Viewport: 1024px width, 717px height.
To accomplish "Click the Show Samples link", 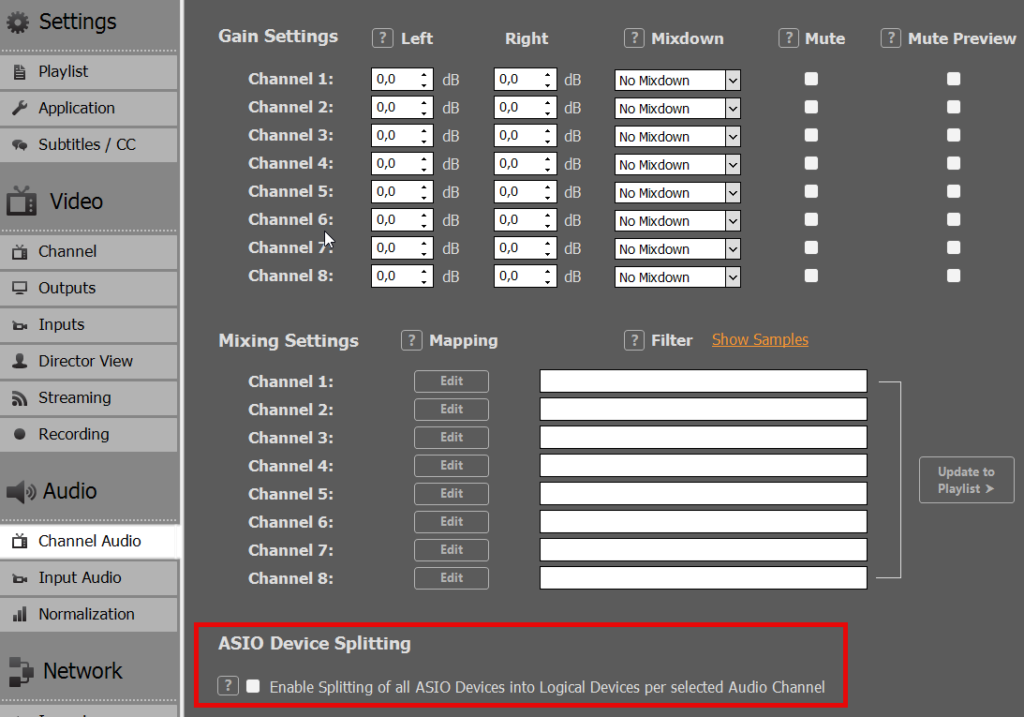I will (760, 340).
